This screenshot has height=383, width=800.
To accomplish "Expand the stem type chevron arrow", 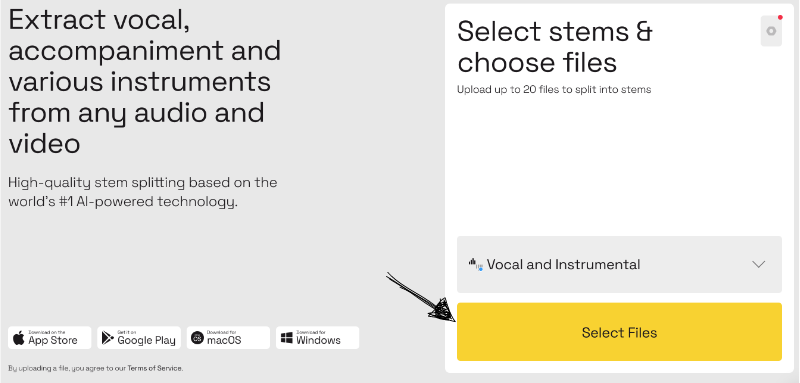I will (x=759, y=264).
